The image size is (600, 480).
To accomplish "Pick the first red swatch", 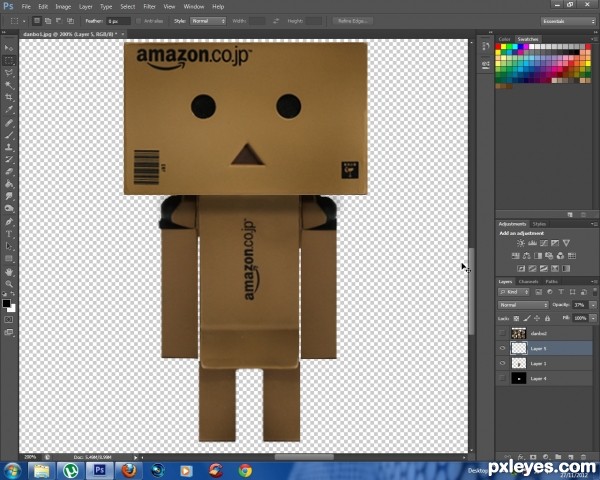I will click(498, 47).
